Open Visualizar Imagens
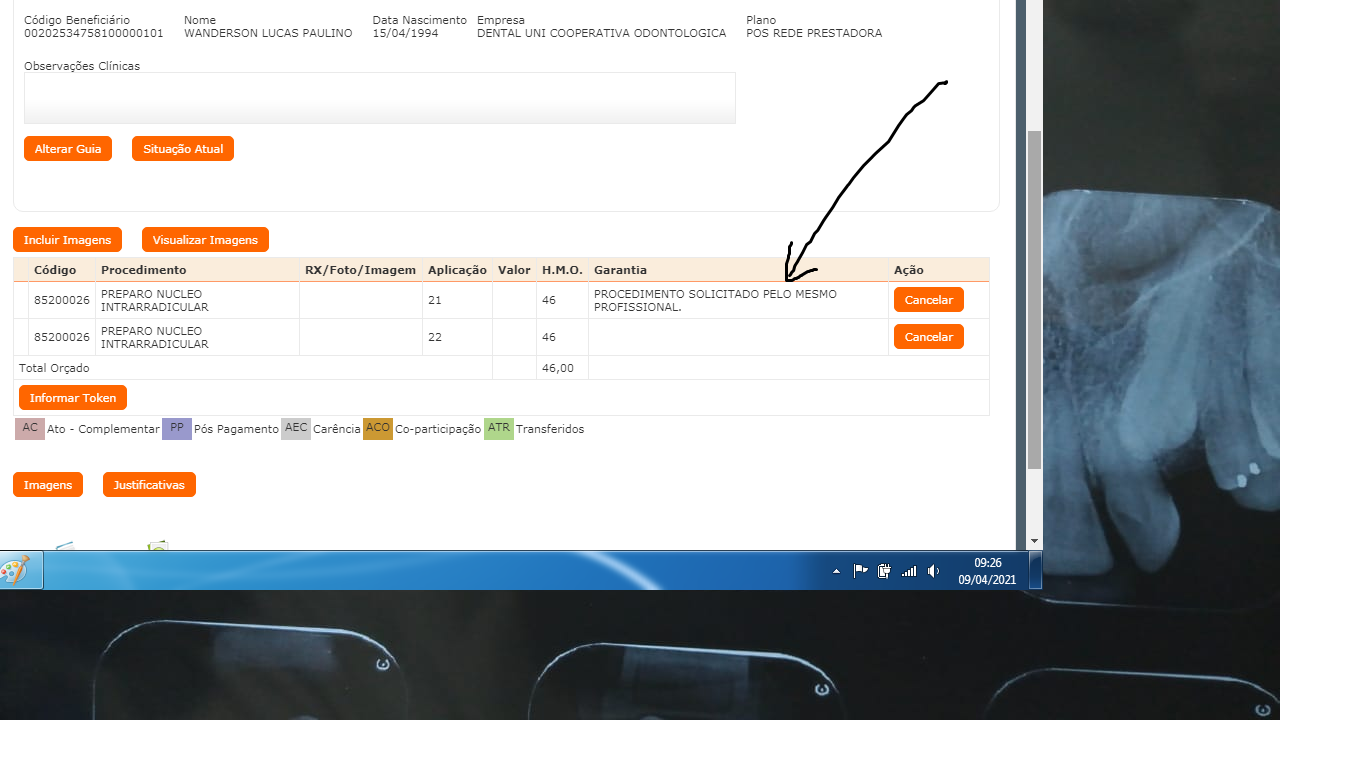This screenshot has height=768, width=1366. pos(205,240)
